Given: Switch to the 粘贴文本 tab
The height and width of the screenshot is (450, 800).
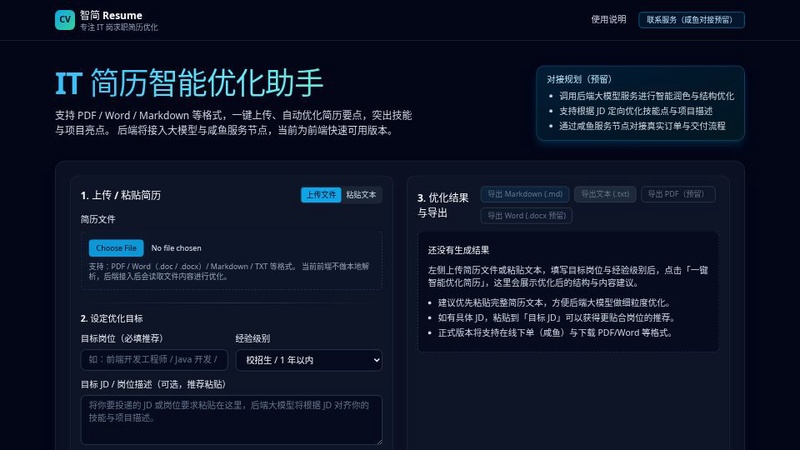Looking at the screenshot, I should [361, 195].
